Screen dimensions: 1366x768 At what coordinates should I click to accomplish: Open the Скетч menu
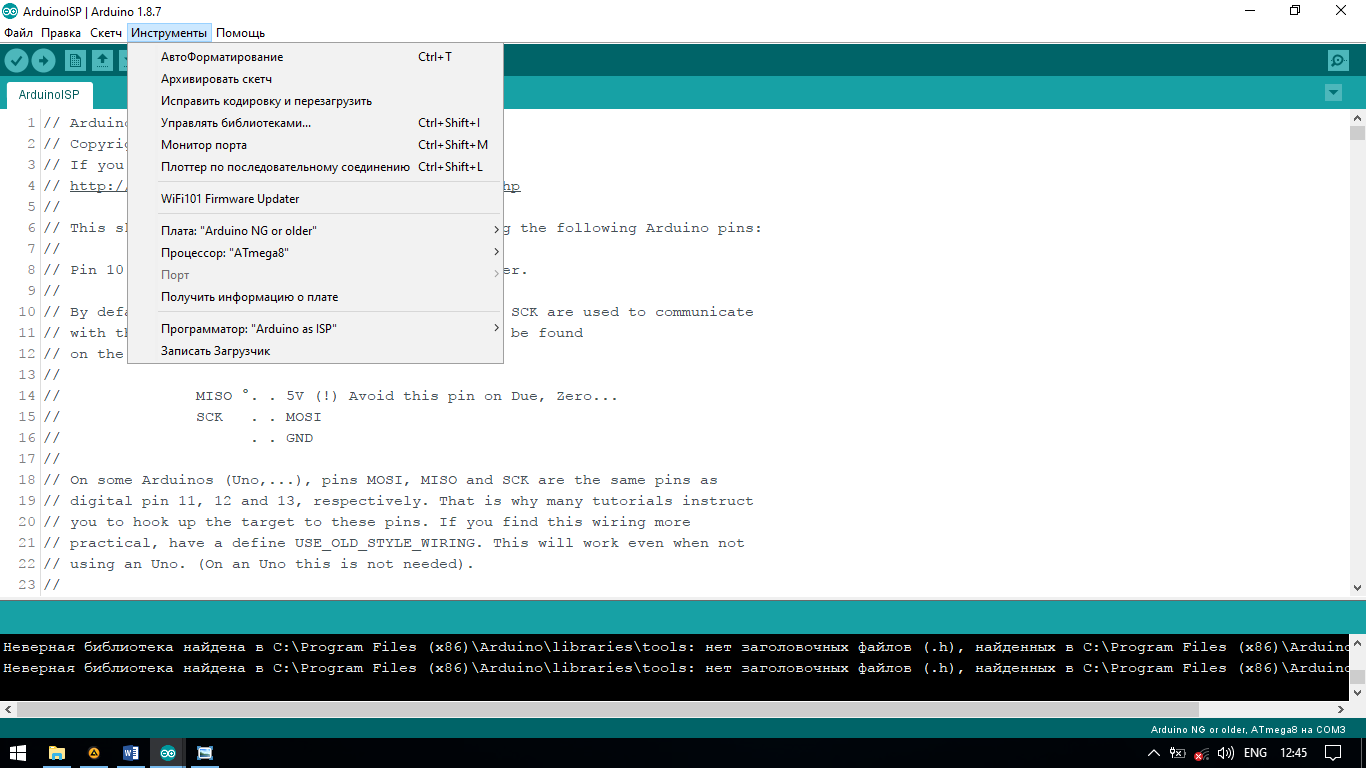click(106, 33)
